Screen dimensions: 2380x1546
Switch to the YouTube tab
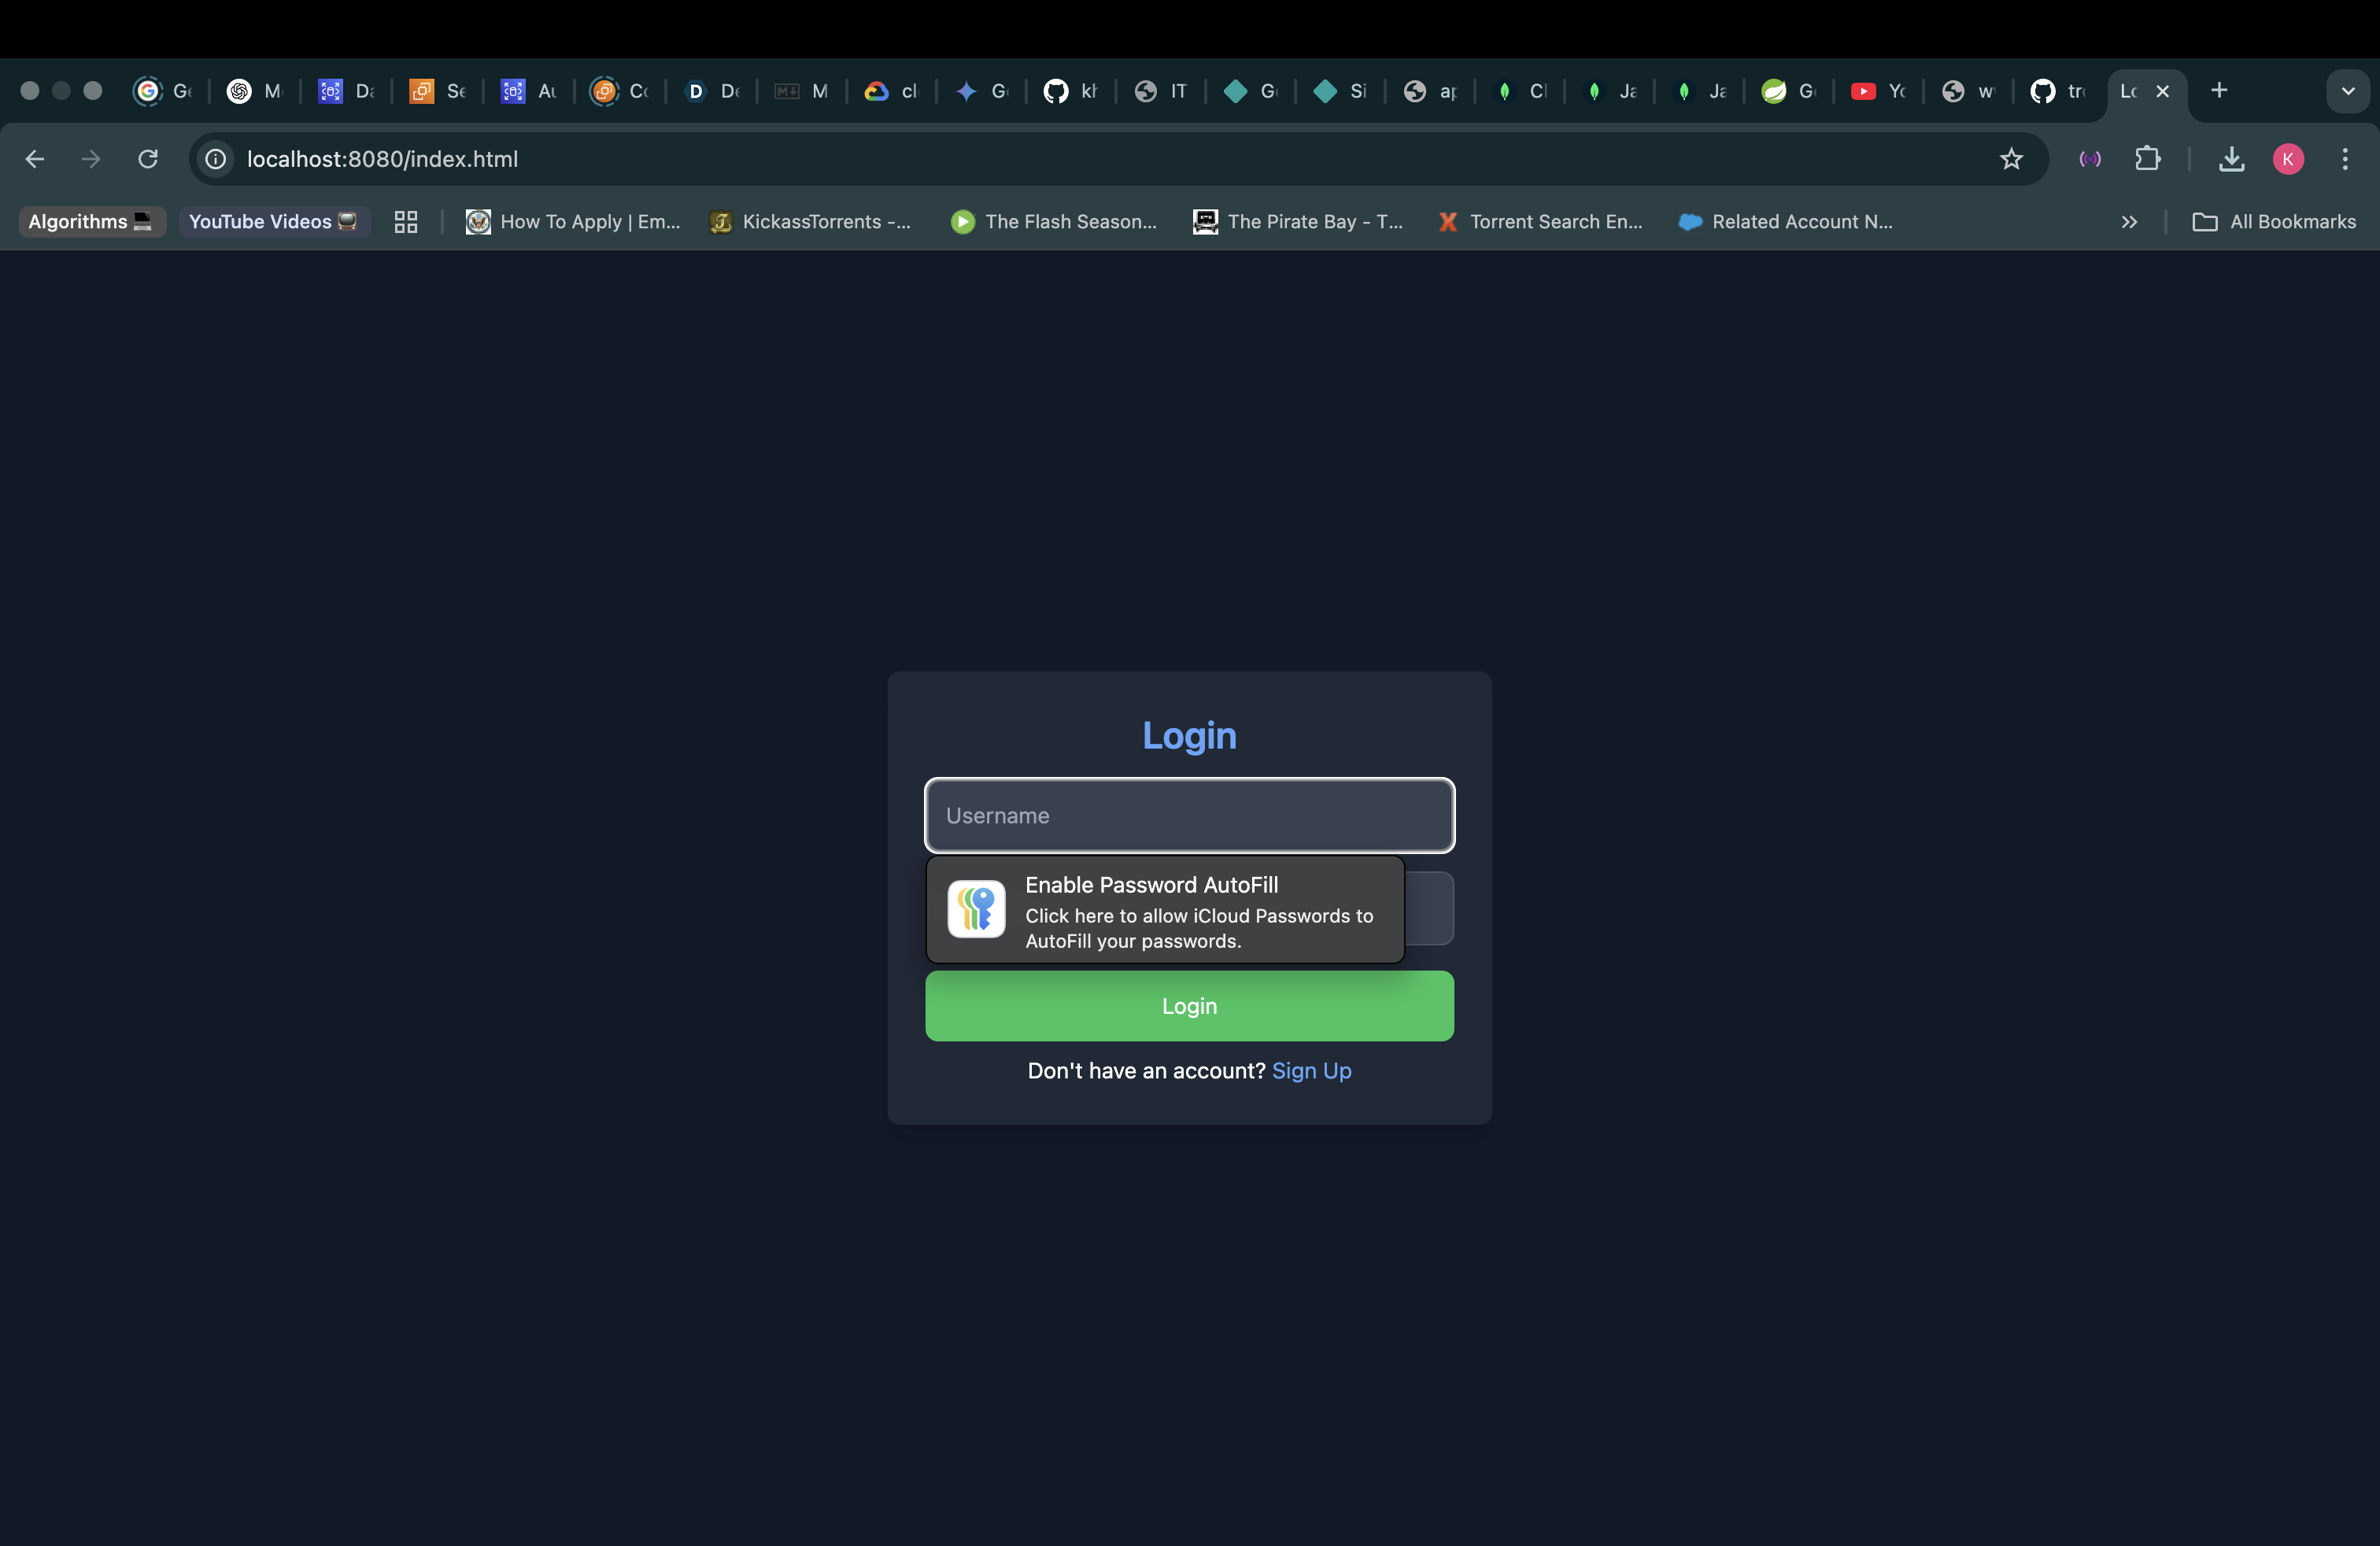(1878, 91)
